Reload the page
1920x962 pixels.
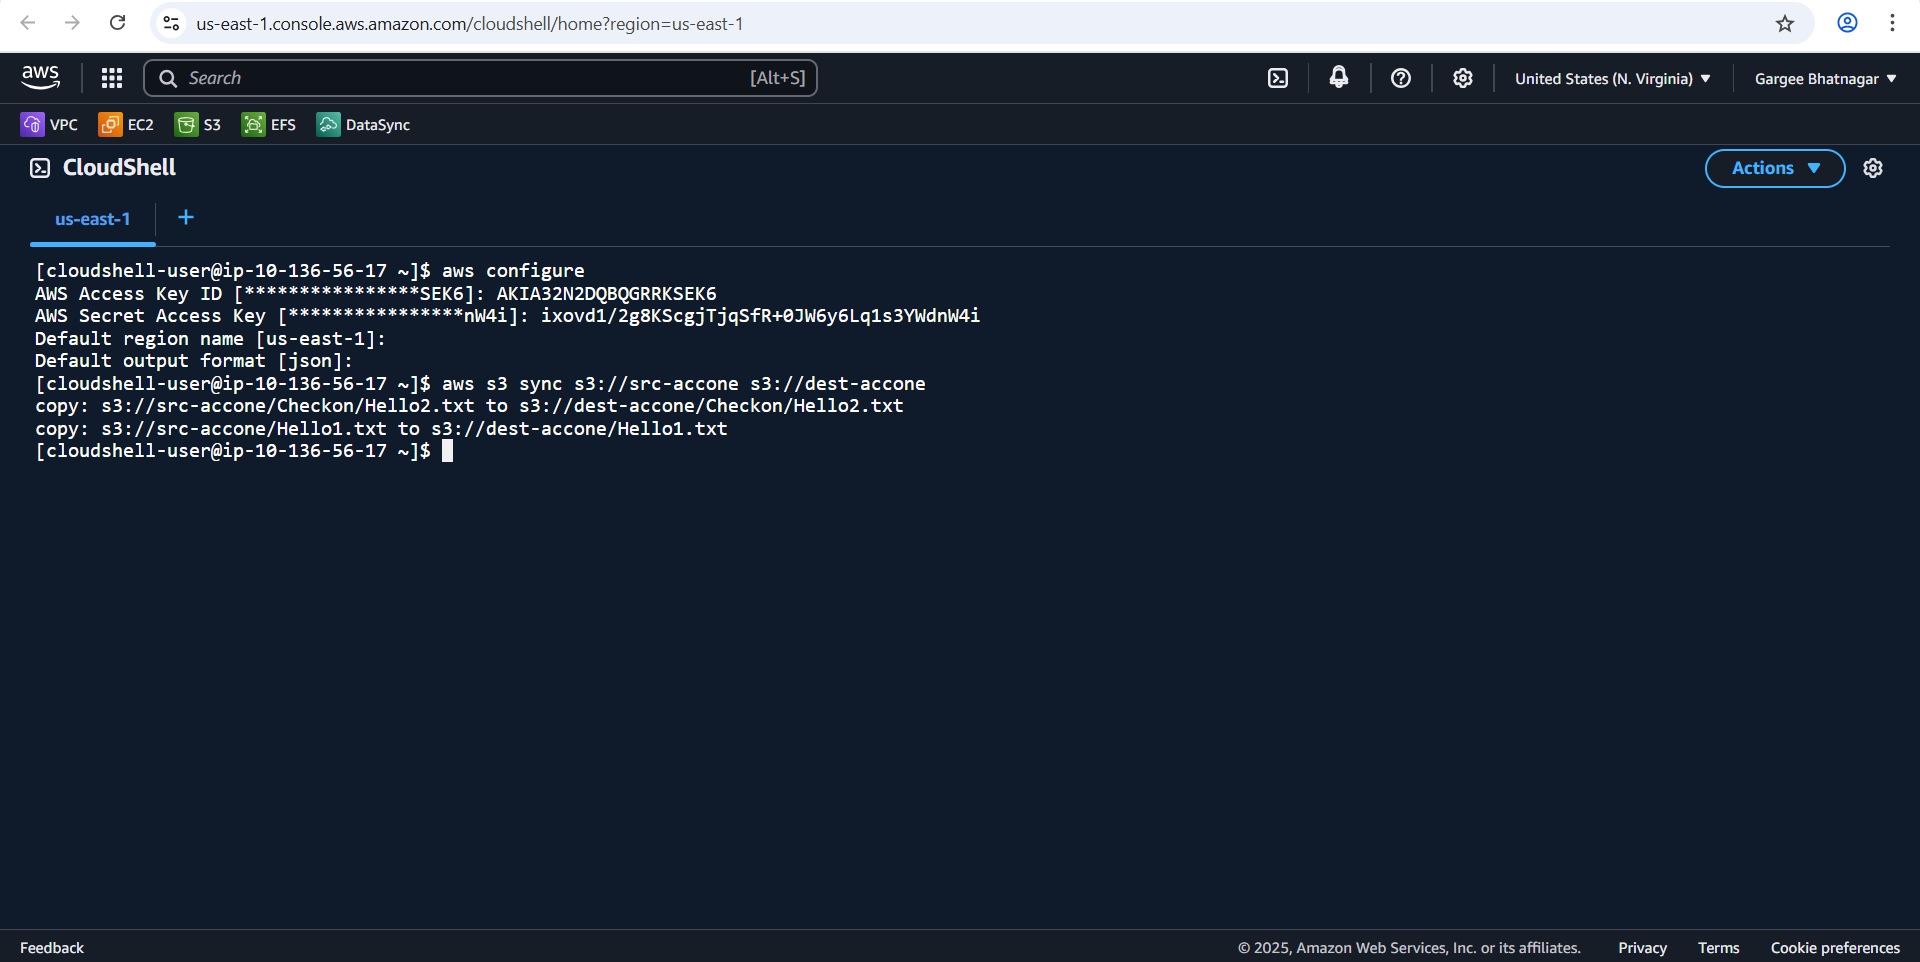(117, 23)
